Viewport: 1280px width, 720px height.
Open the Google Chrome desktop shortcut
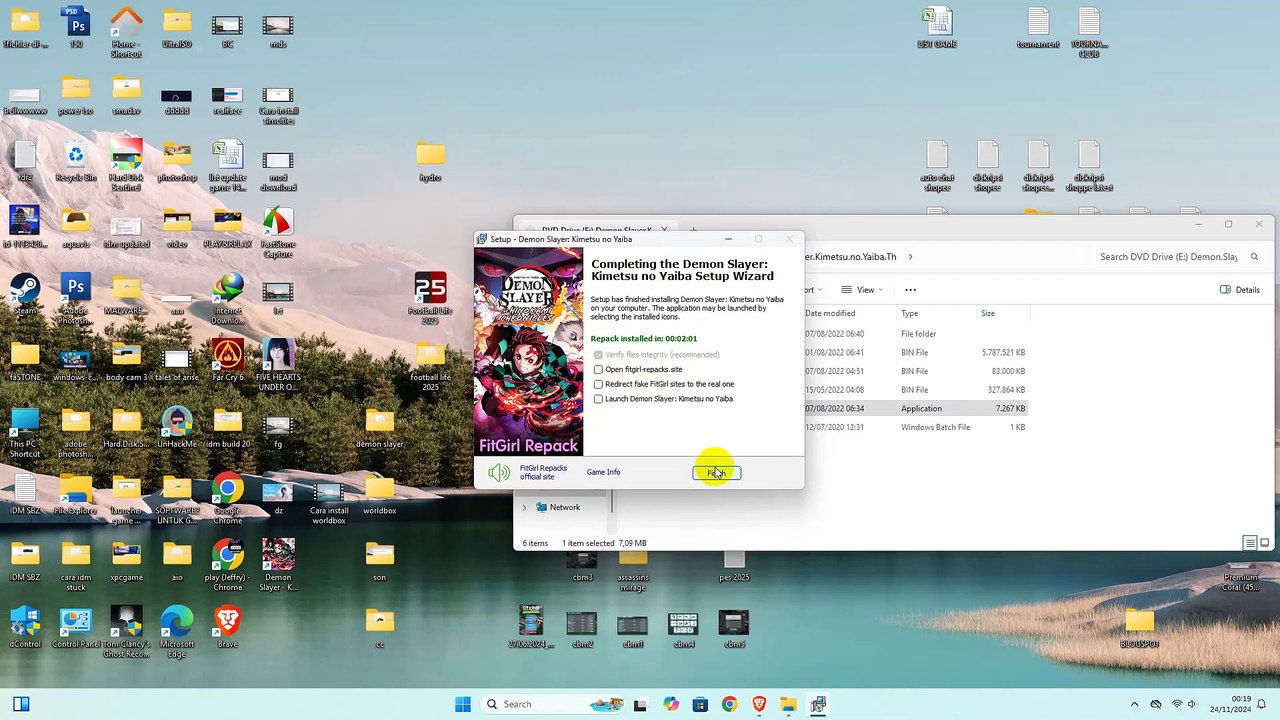click(228, 499)
